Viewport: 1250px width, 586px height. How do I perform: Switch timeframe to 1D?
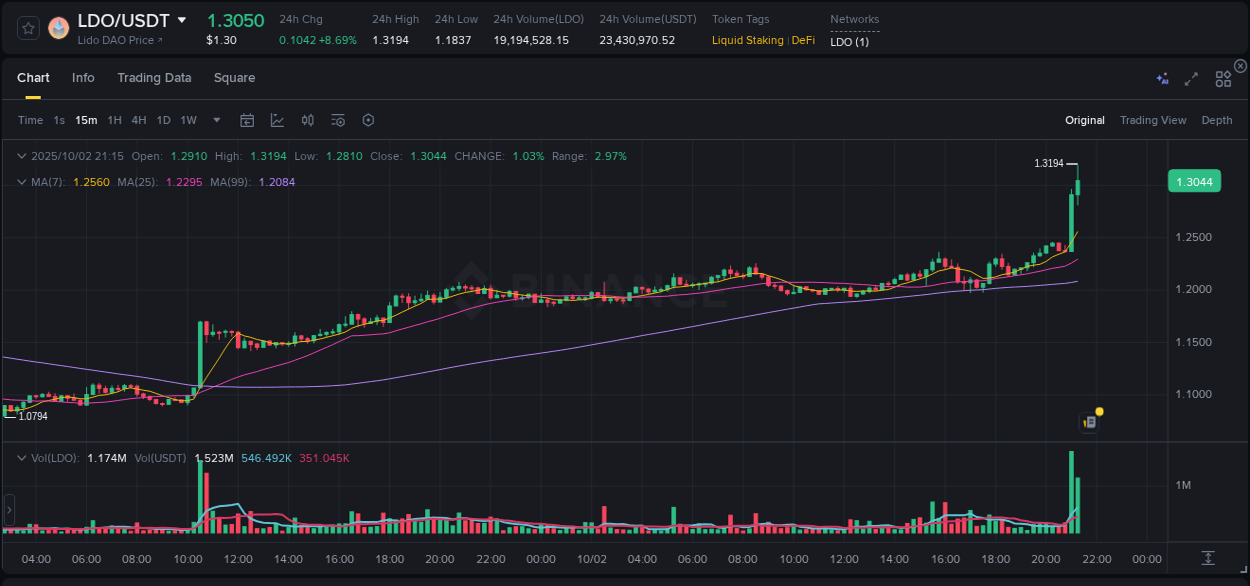pyautogui.click(x=163, y=119)
